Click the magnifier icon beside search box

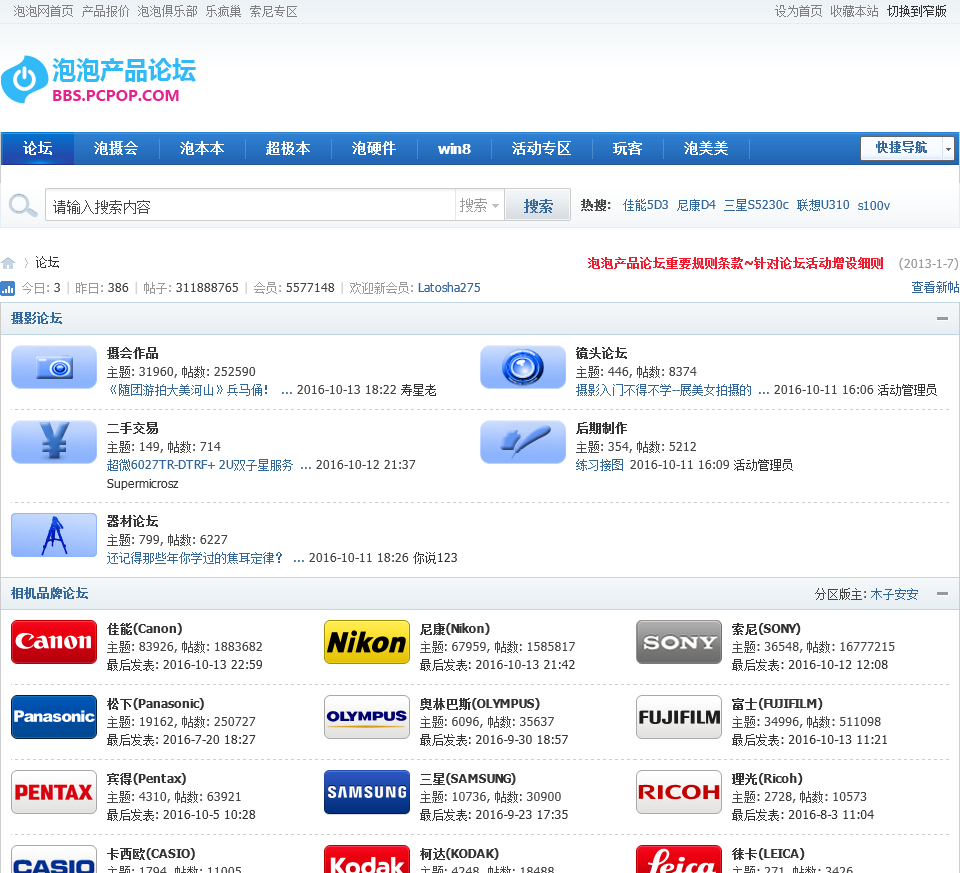(x=23, y=205)
